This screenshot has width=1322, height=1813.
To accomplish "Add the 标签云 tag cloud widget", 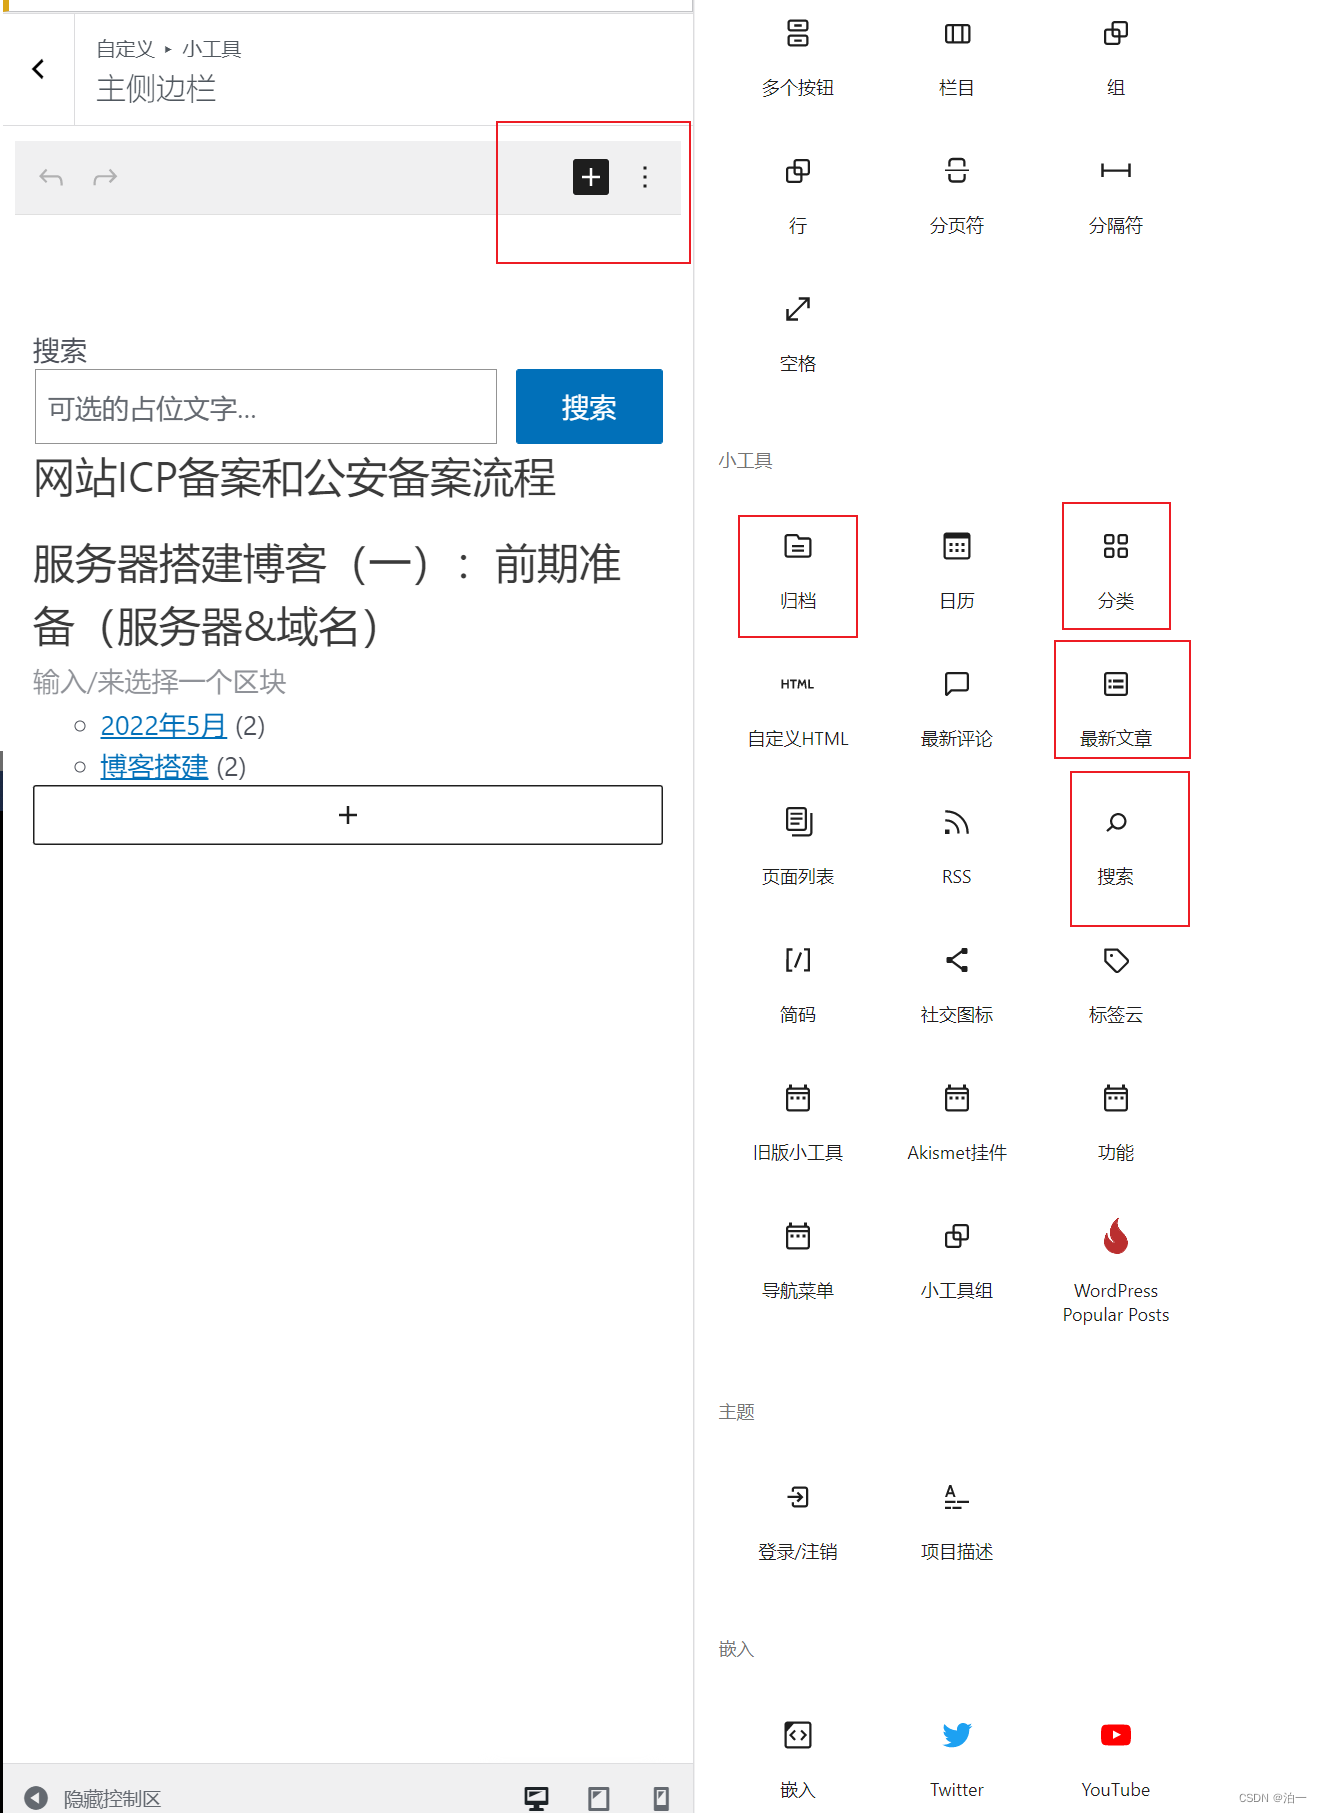I will (1115, 986).
